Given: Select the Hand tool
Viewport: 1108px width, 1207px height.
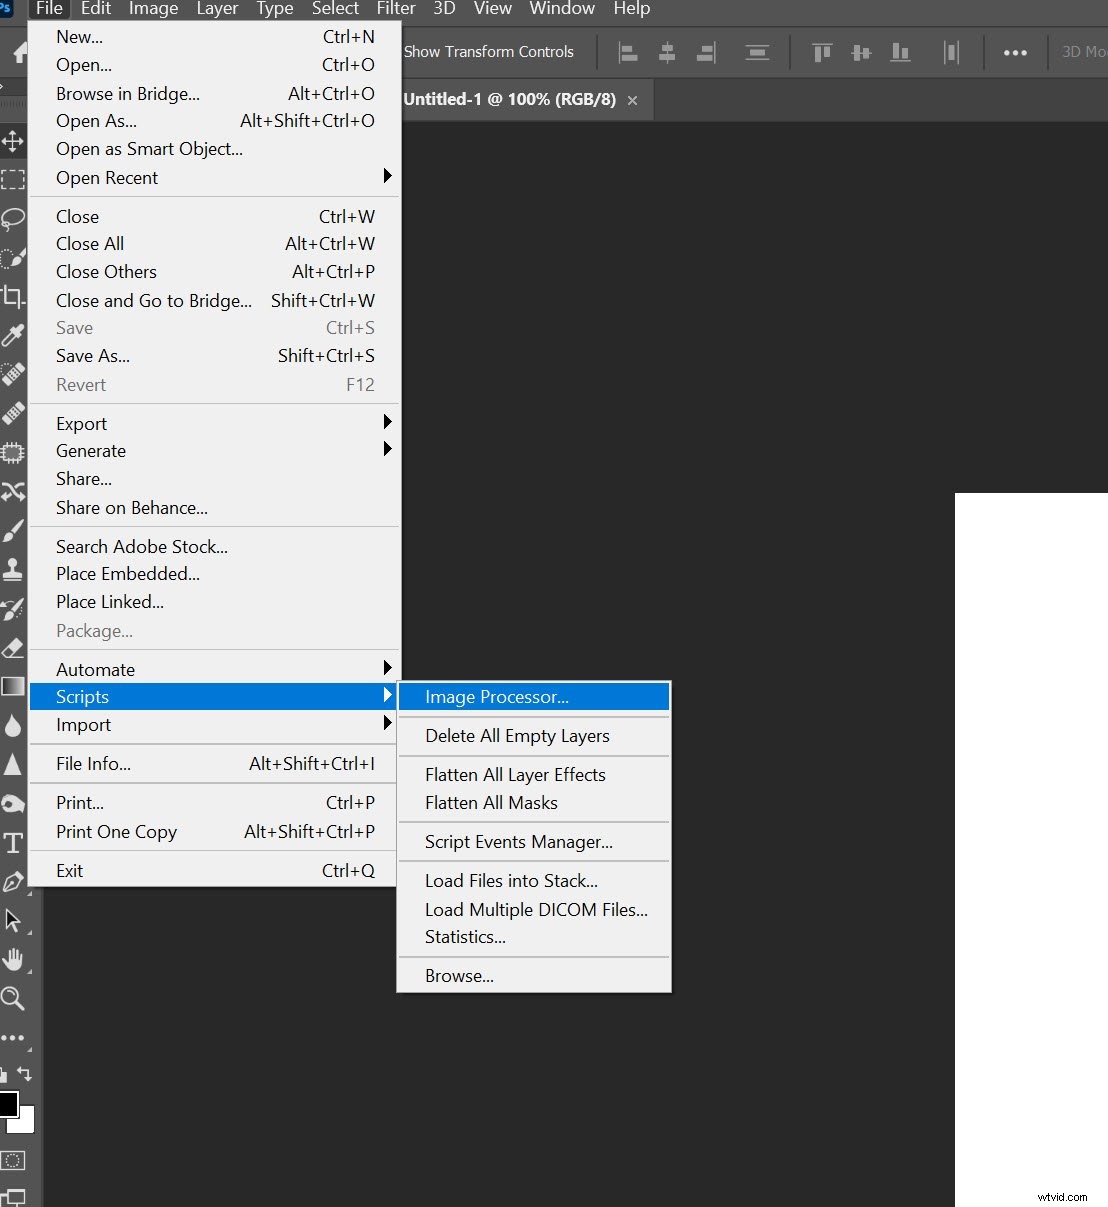Looking at the screenshot, I should click(14, 960).
